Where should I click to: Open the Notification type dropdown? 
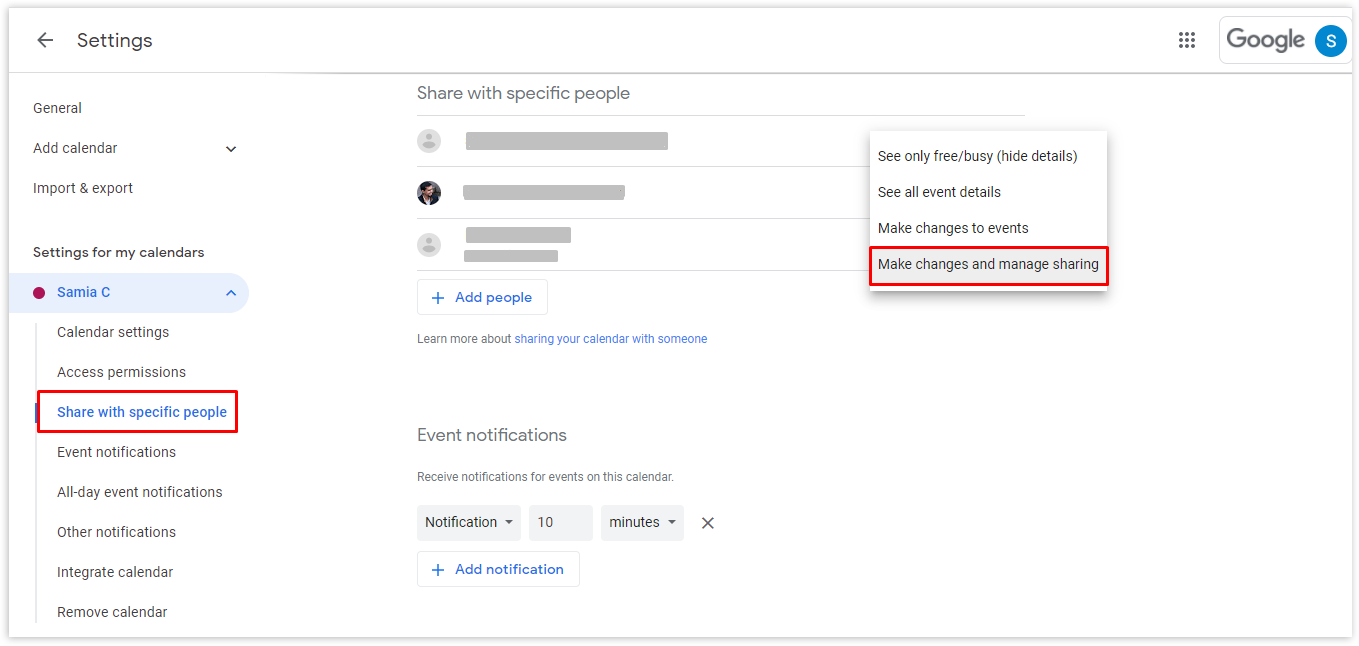click(x=469, y=523)
